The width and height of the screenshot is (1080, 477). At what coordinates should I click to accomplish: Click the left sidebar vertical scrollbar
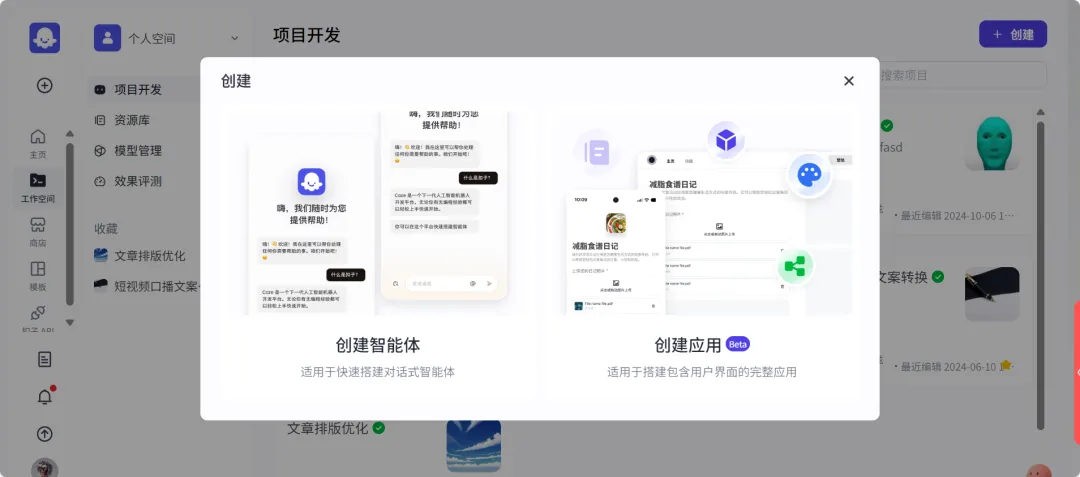click(70, 224)
